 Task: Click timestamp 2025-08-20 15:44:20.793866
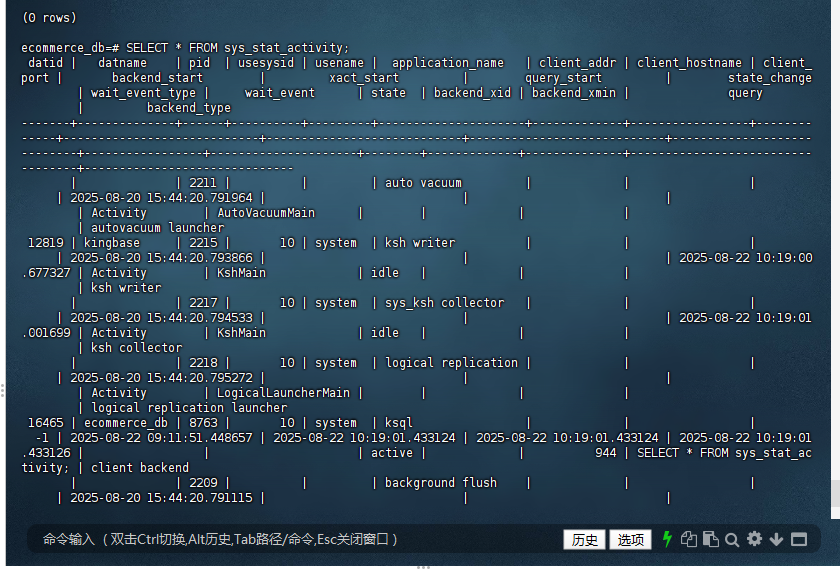pyautogui.click(x=161, y=258)
